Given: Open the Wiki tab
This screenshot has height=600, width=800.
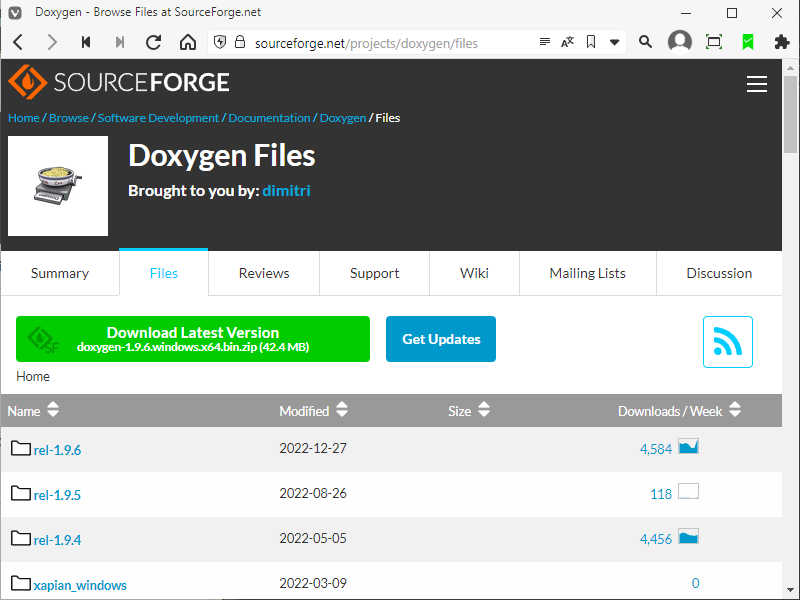Looking at the screenshot, I should point(474,273).
